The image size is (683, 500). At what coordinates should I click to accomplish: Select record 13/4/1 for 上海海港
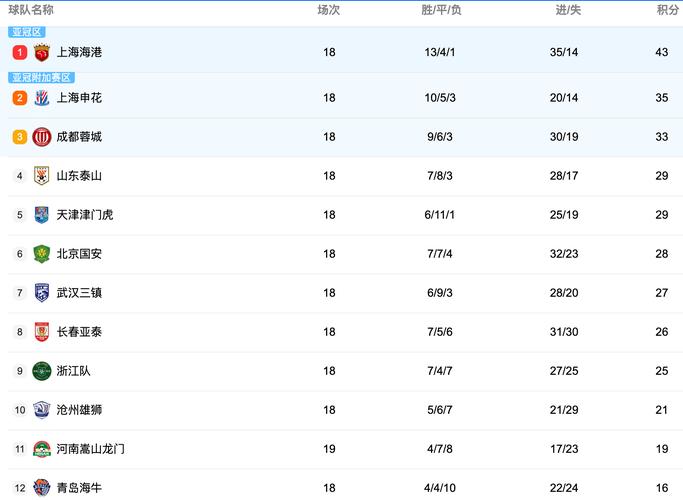[440, 52]
